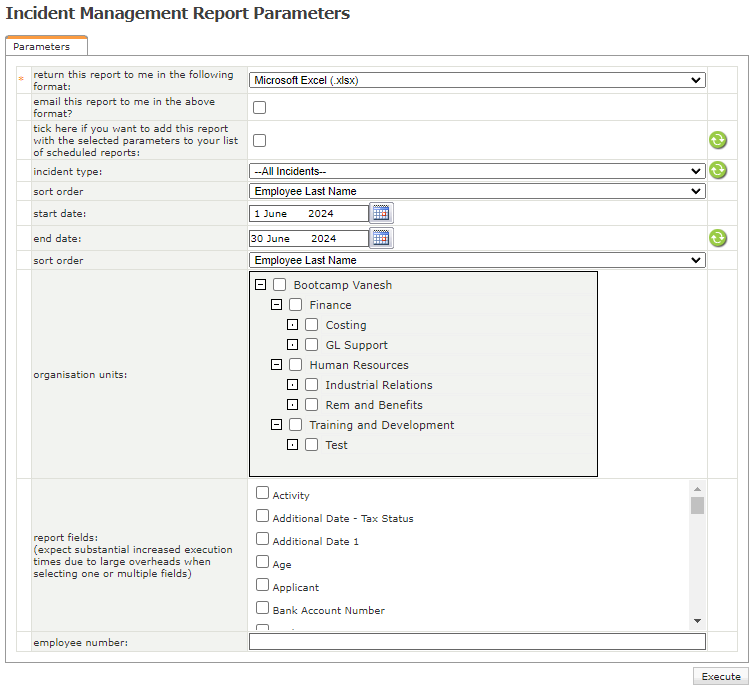Click the employee number input field
Image resolution: width=753 pixels, height=690 pixels.
476,642
